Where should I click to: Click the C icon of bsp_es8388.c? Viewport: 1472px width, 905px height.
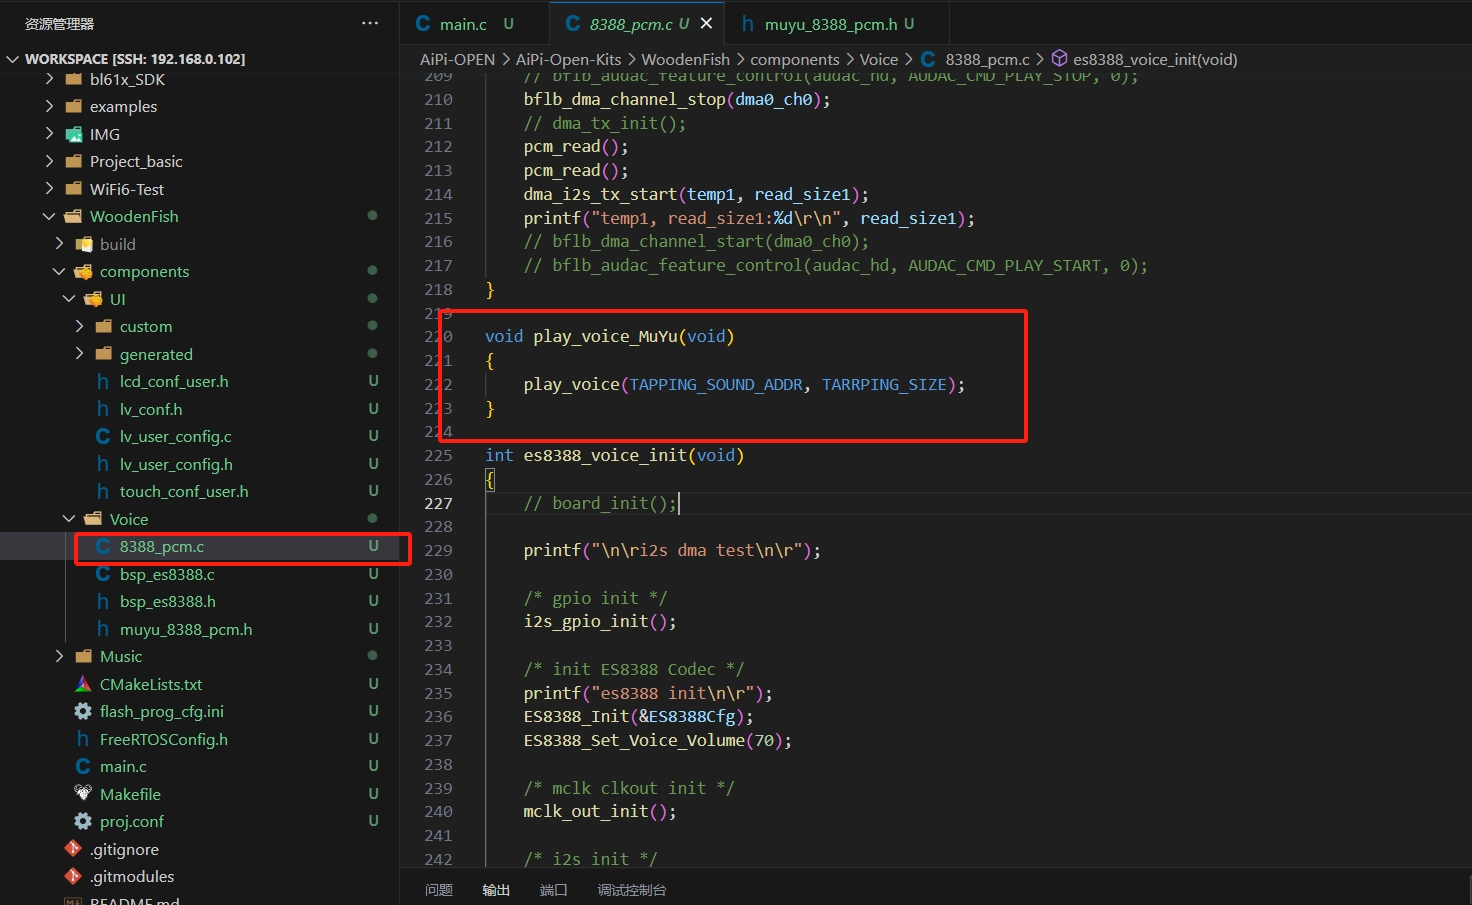click(103, 574)
